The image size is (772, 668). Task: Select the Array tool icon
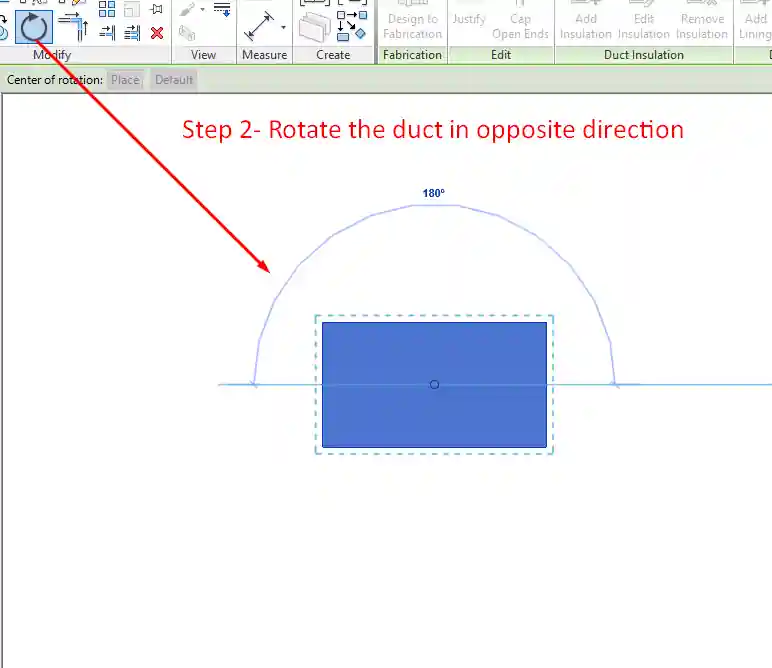107,10
